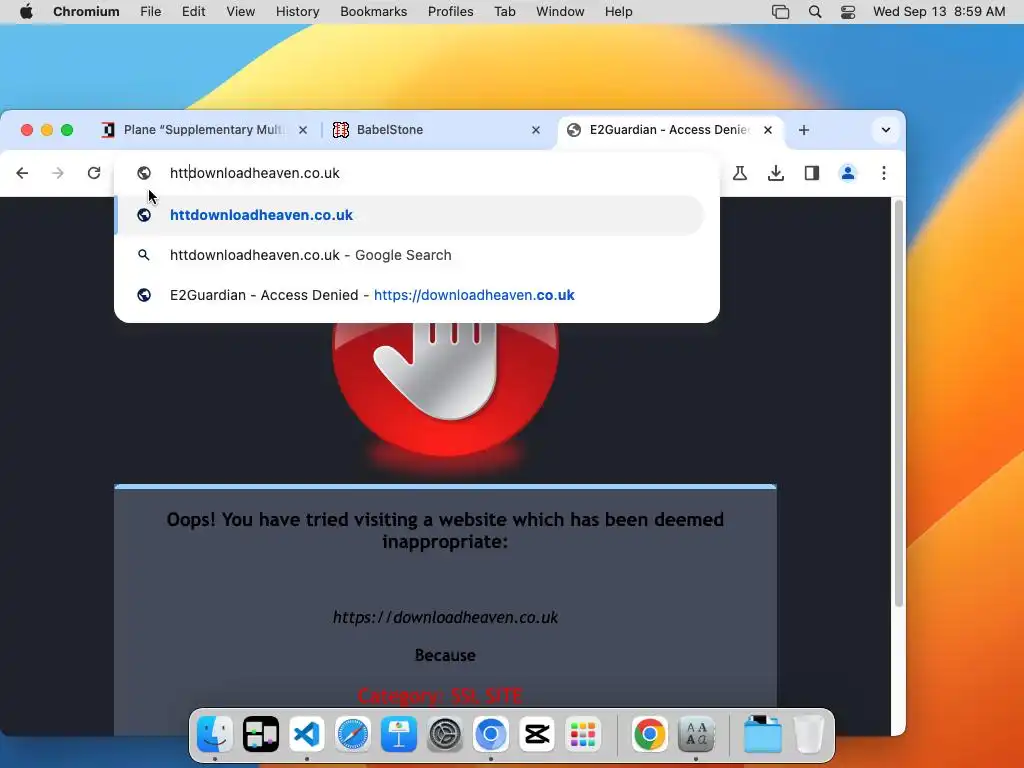1024x768 pixels.
Task: Open the Chromium application menu
Action: 86,12
